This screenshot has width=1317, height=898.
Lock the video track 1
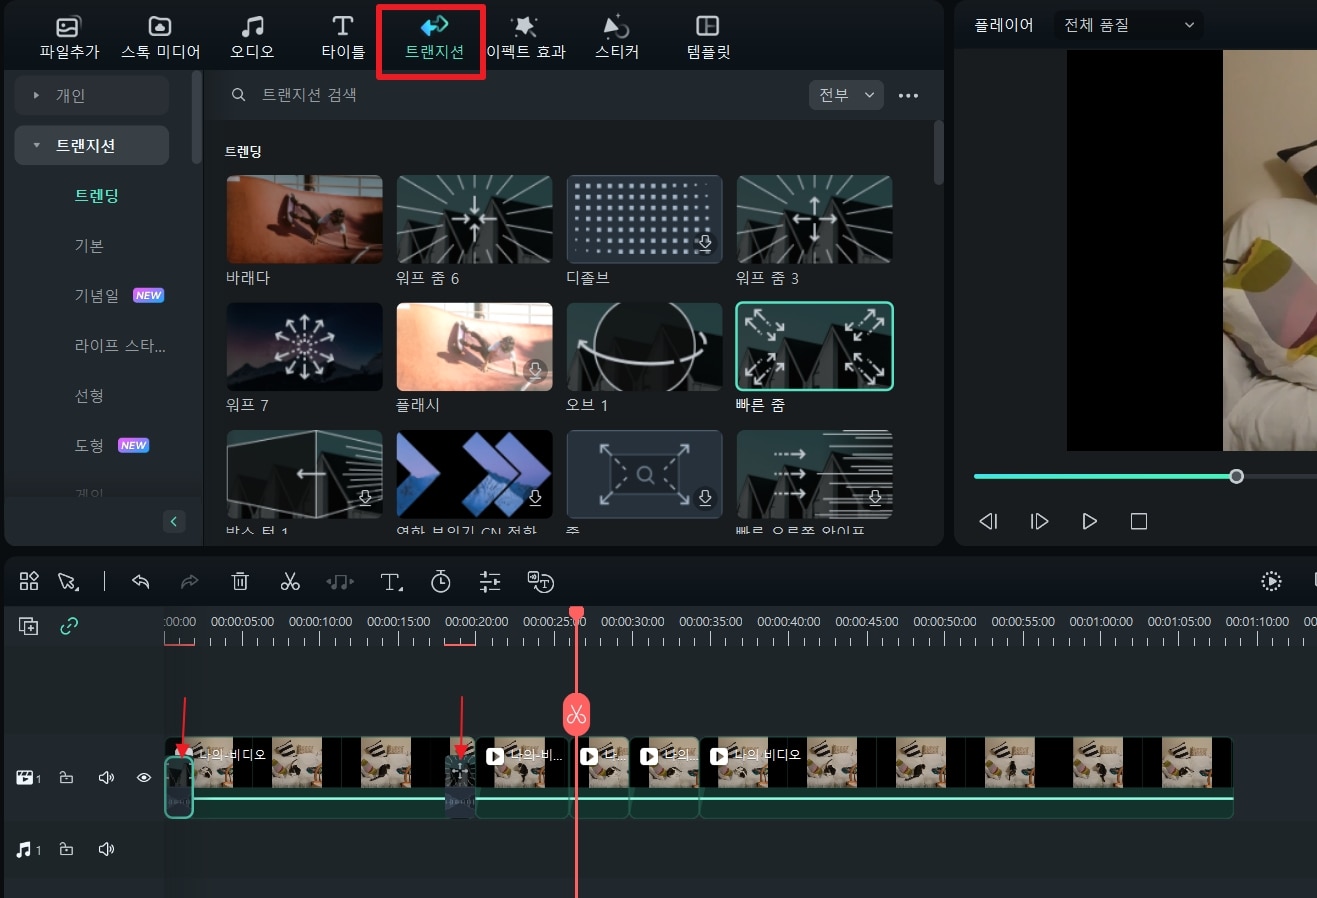[x=66, y=777]
